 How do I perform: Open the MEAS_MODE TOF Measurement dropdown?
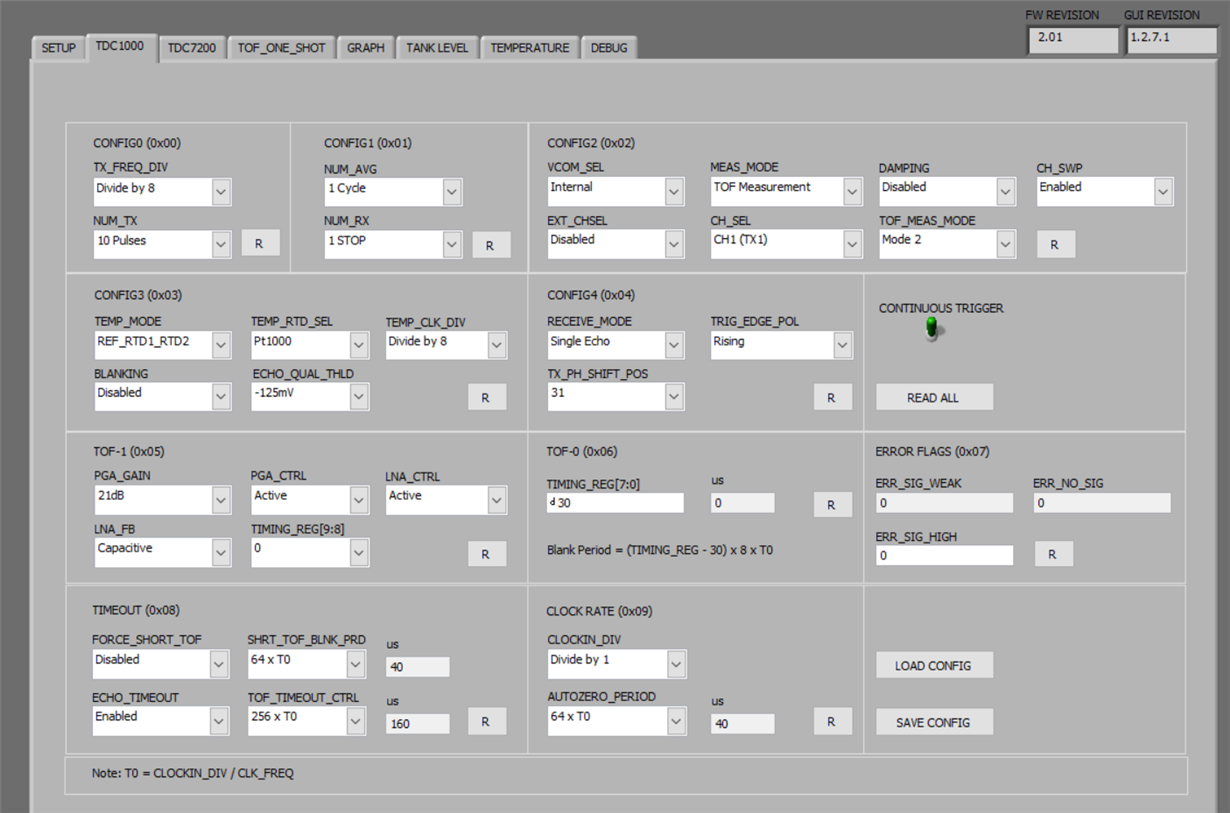point(786,191)
